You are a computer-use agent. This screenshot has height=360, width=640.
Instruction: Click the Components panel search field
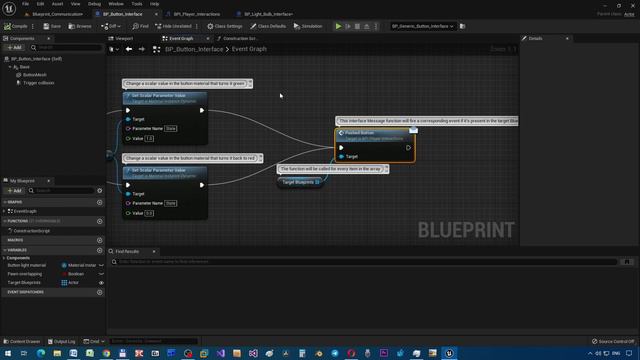pyautogui.click(x=66, y=48)
